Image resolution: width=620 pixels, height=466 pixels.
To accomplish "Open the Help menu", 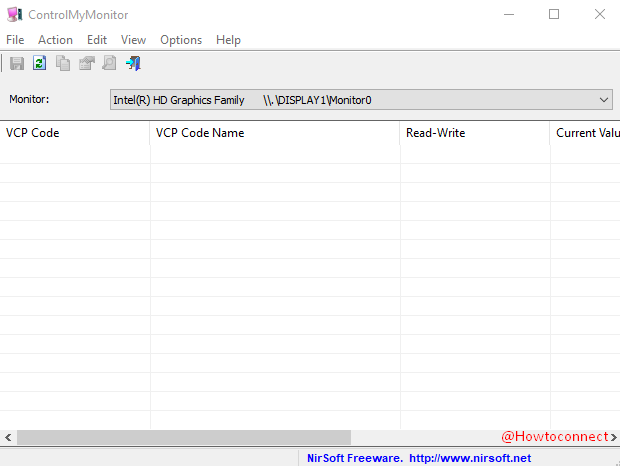I will [228, 40].
